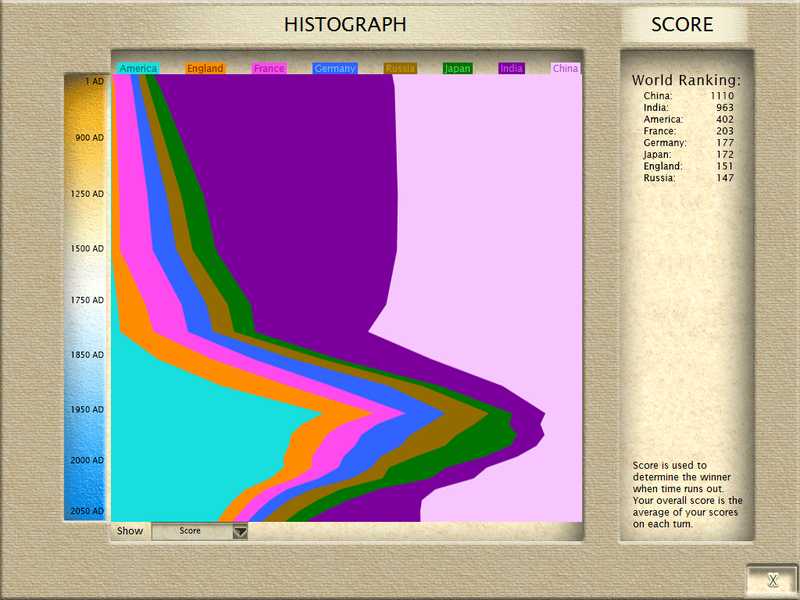This screenshot has width=800, height=600.
Task: Select the America legend swatch
Action: (138, 68)
